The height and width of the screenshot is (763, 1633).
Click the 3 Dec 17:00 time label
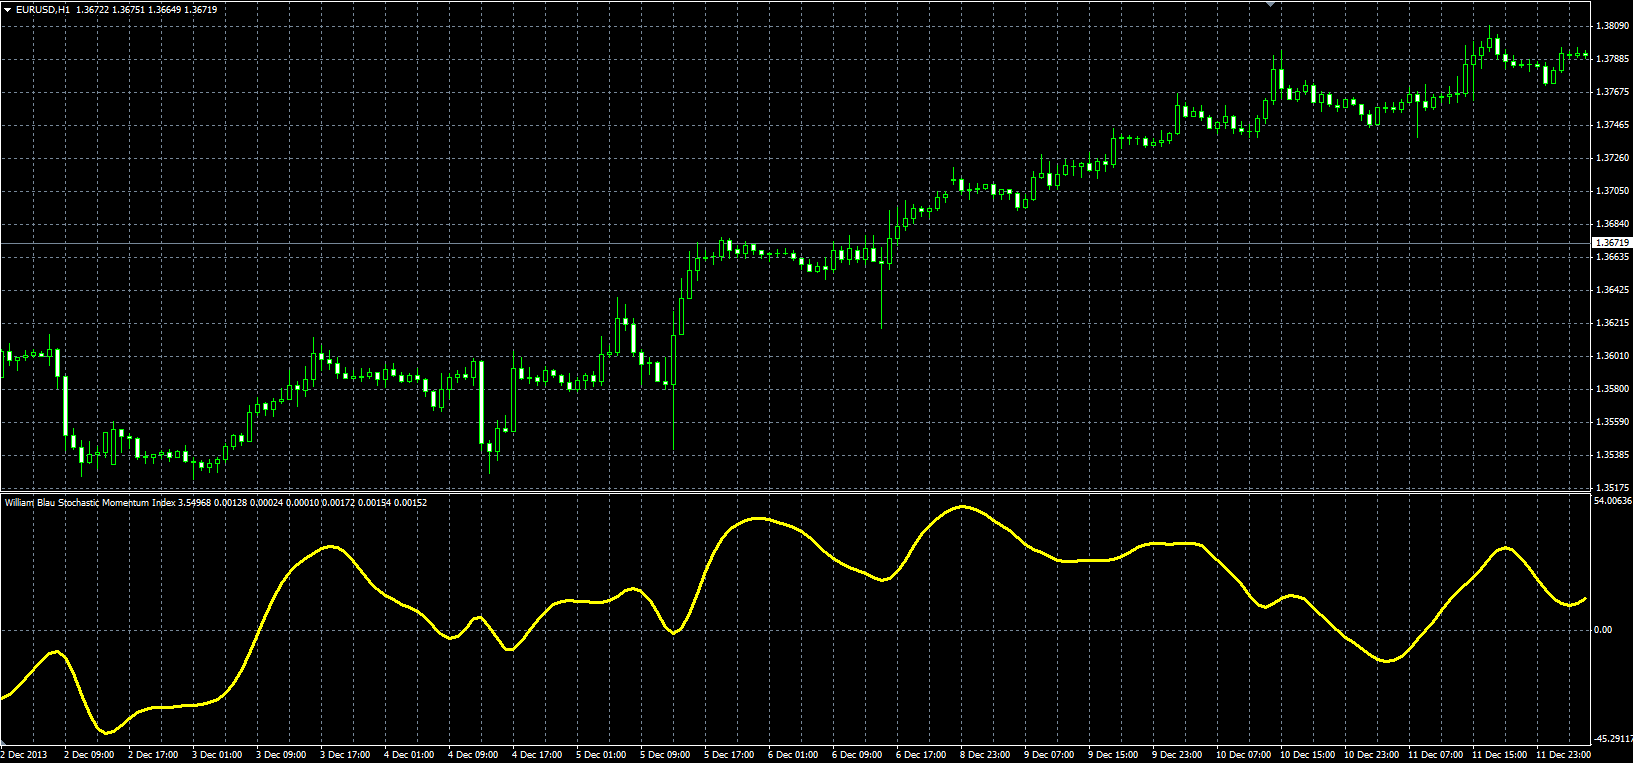point(345,755)
